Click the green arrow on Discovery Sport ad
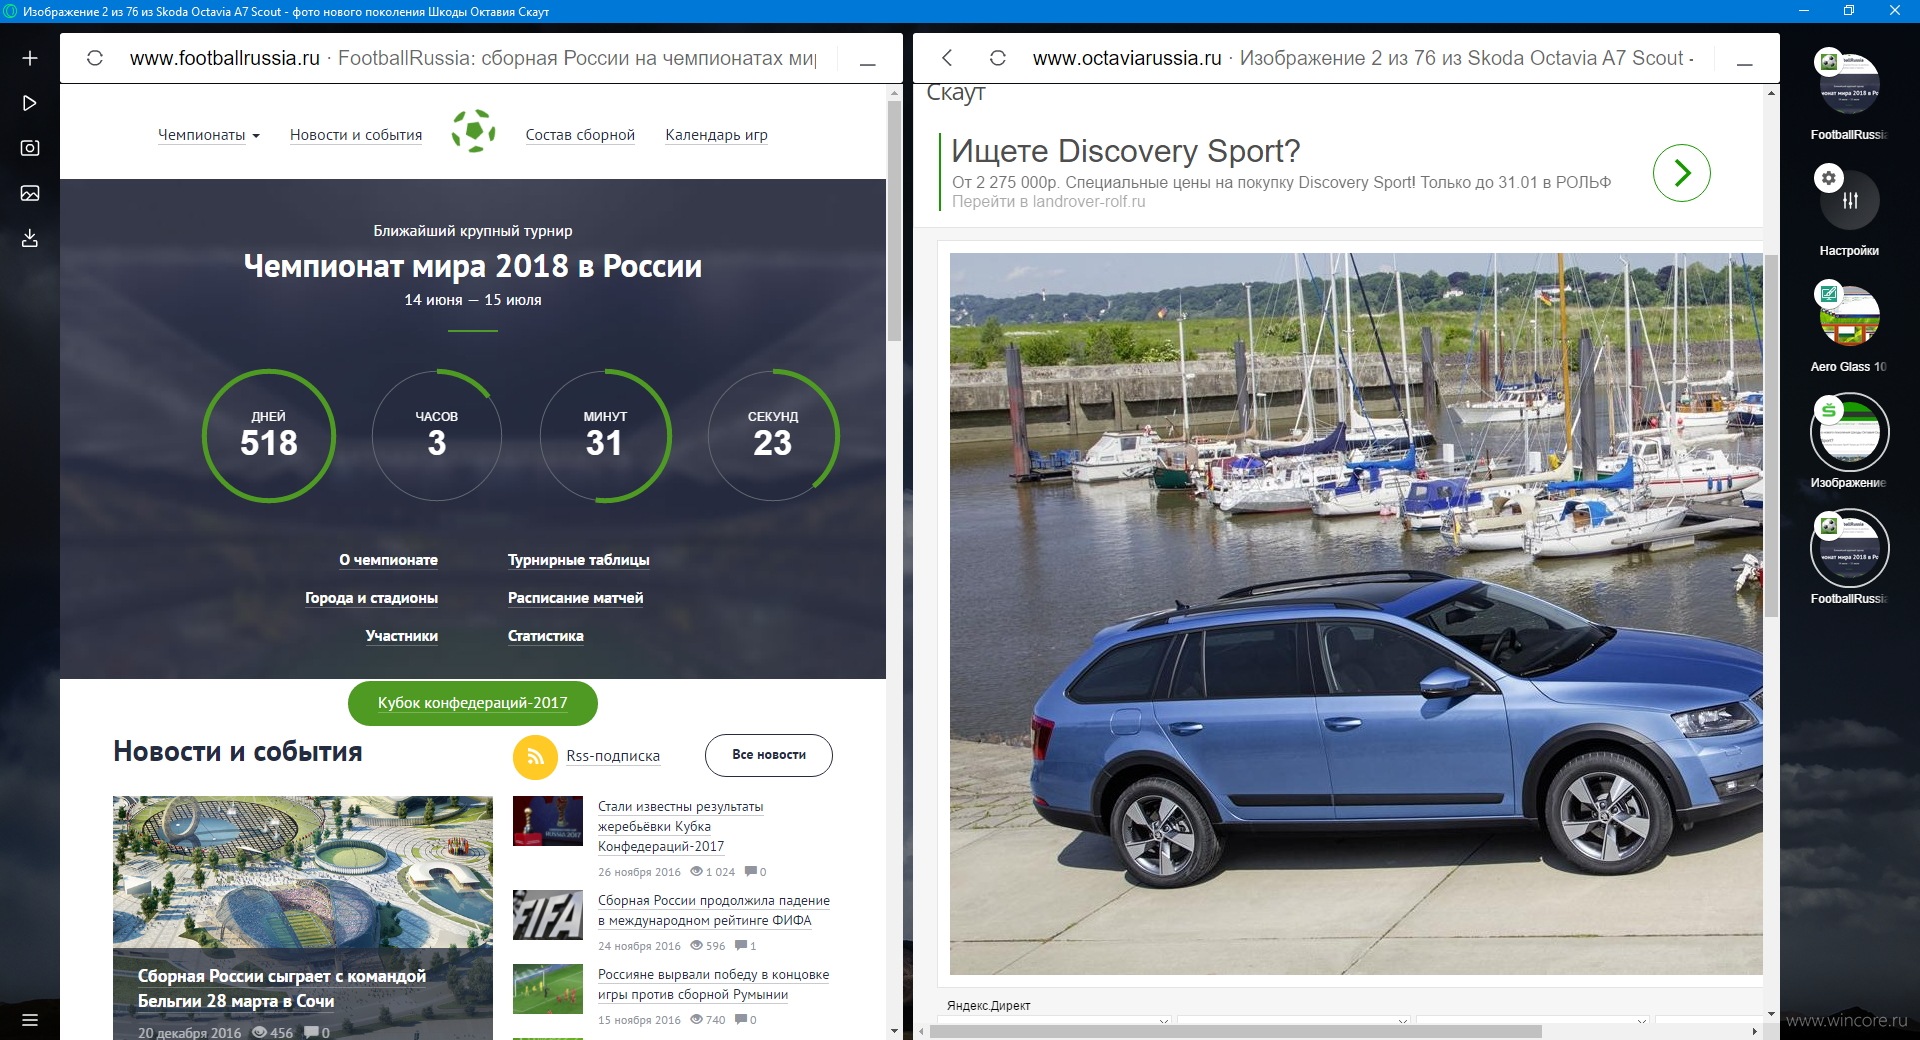The image size is (1920, 1040). click(x=1682, y=173)
